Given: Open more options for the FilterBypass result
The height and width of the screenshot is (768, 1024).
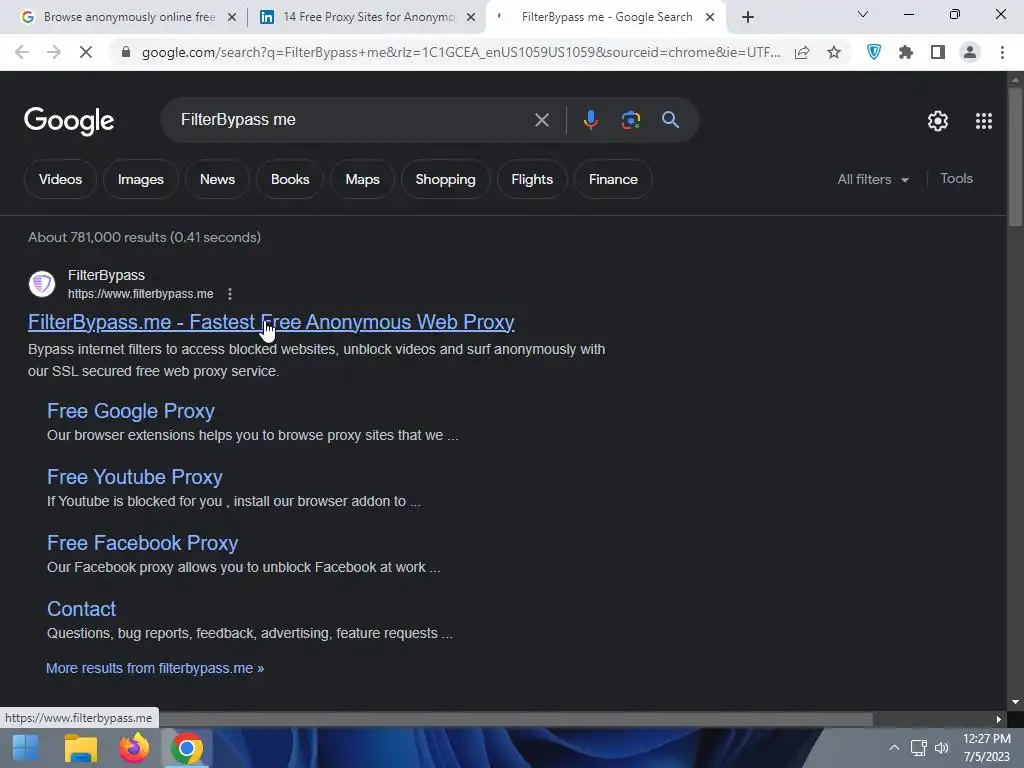Looking at the screenshot, I should coord(230,294).
